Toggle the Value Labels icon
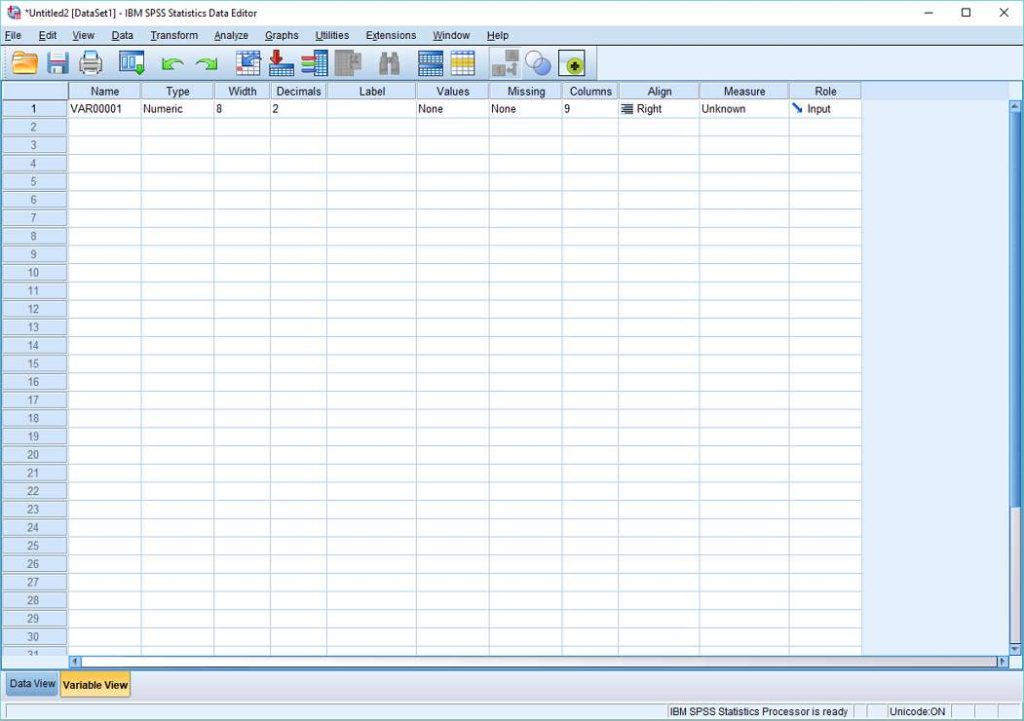 click(573, 63)
